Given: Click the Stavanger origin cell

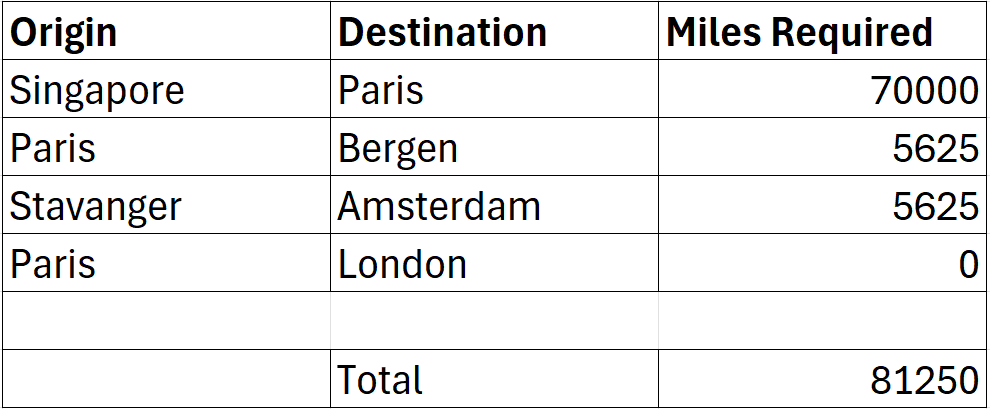Looking at the screenshot, I should (165, 207).
